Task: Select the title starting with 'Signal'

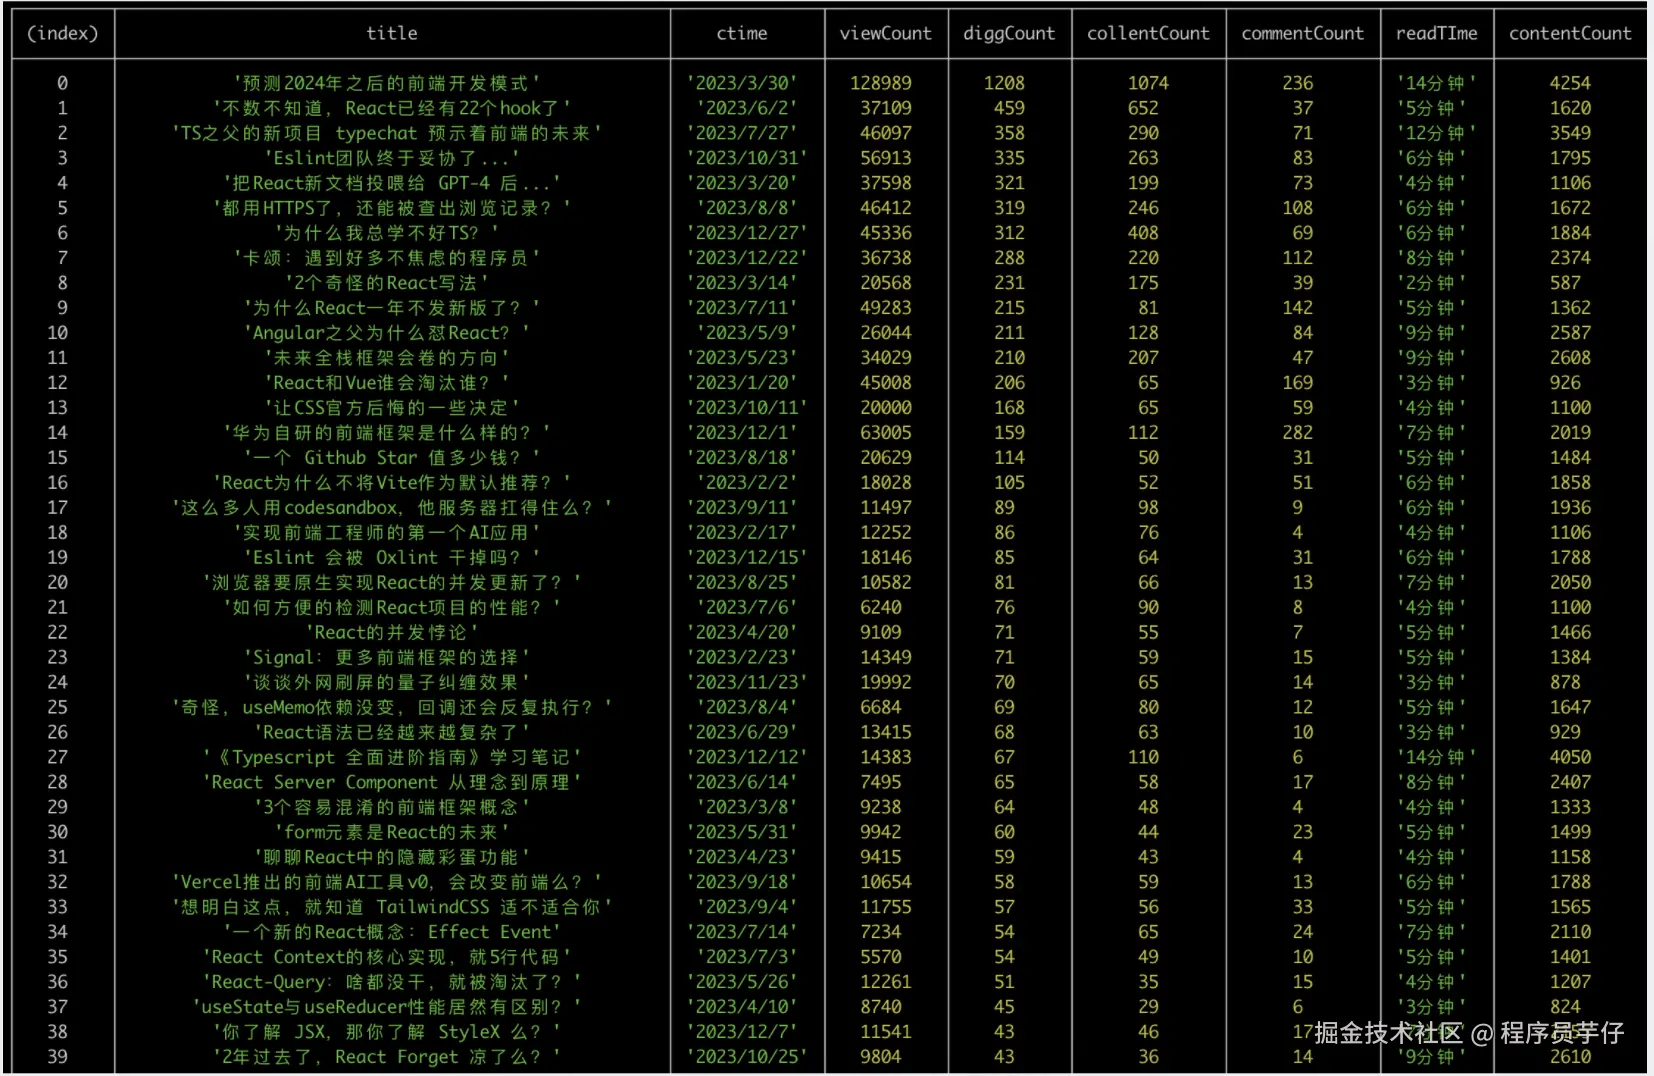Action: [x=387, y=657]
